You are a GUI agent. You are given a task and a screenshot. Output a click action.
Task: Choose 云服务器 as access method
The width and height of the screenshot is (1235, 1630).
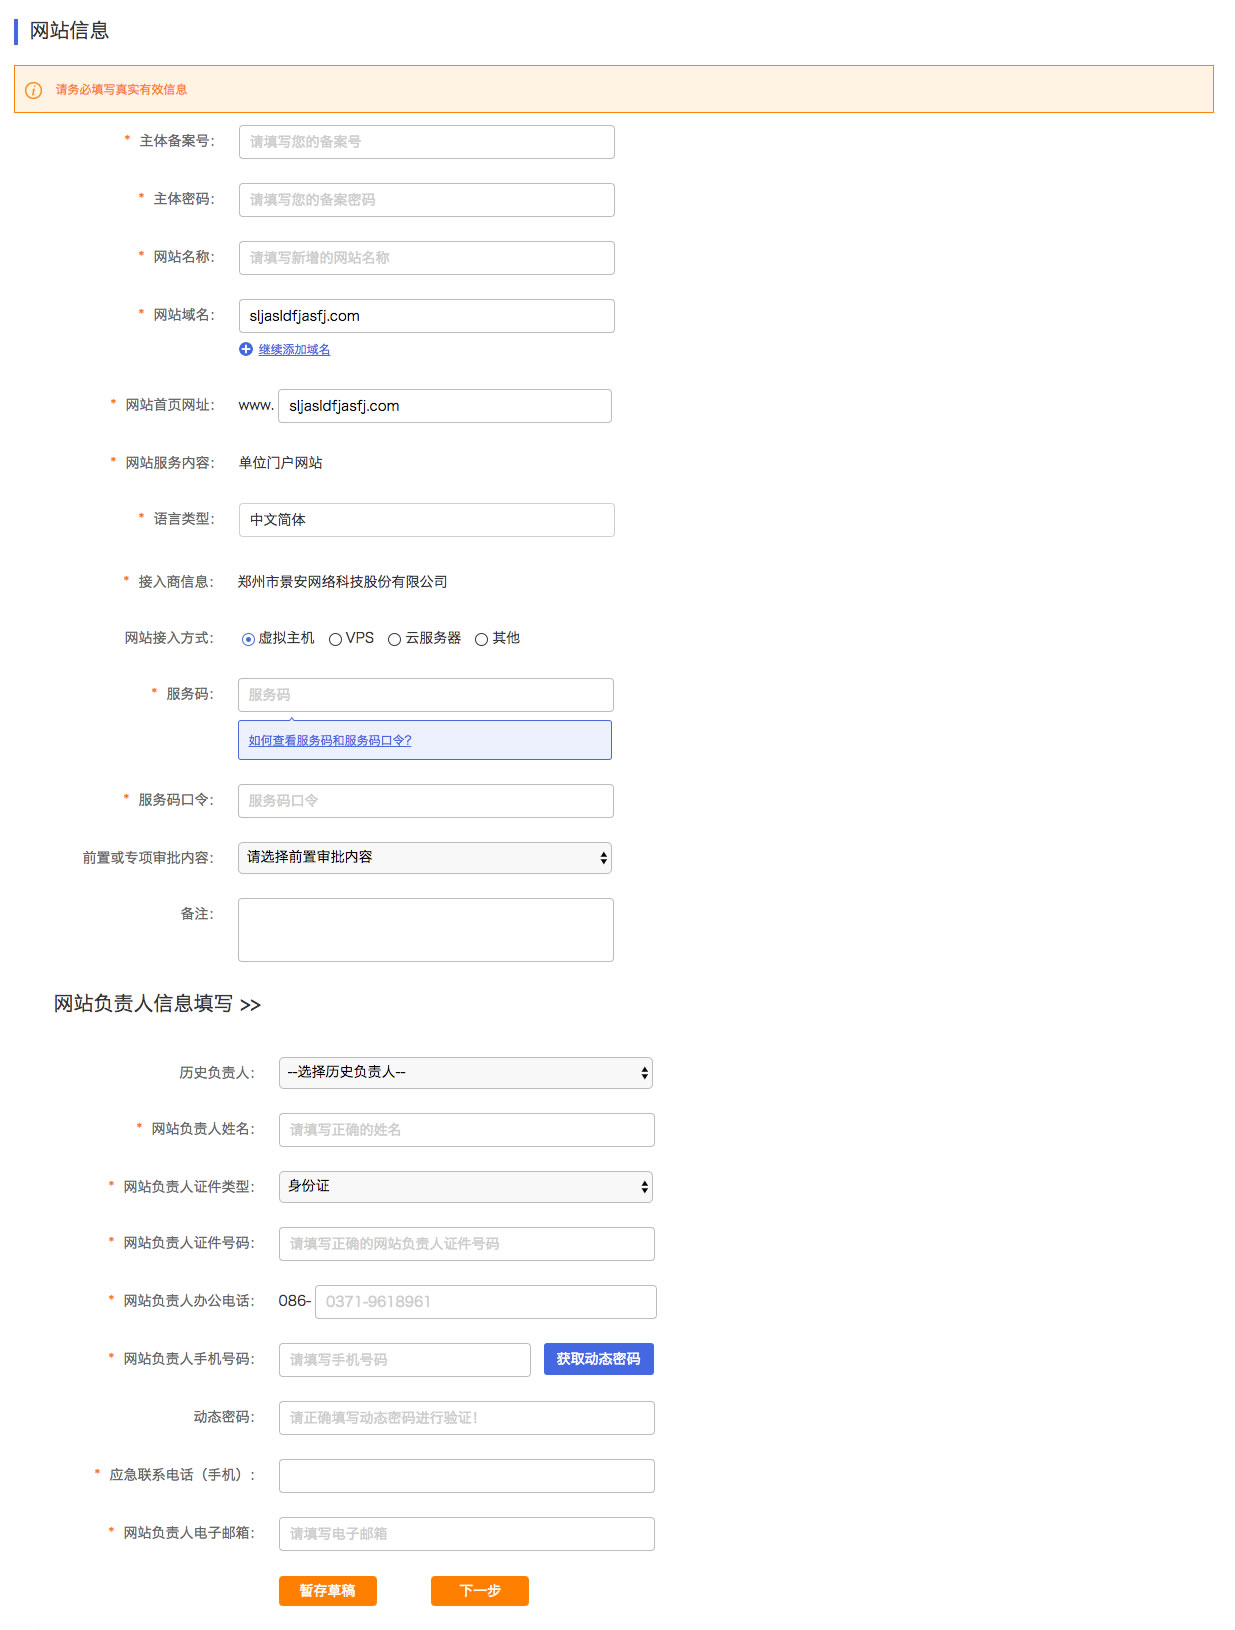click(x=395, y=639)
